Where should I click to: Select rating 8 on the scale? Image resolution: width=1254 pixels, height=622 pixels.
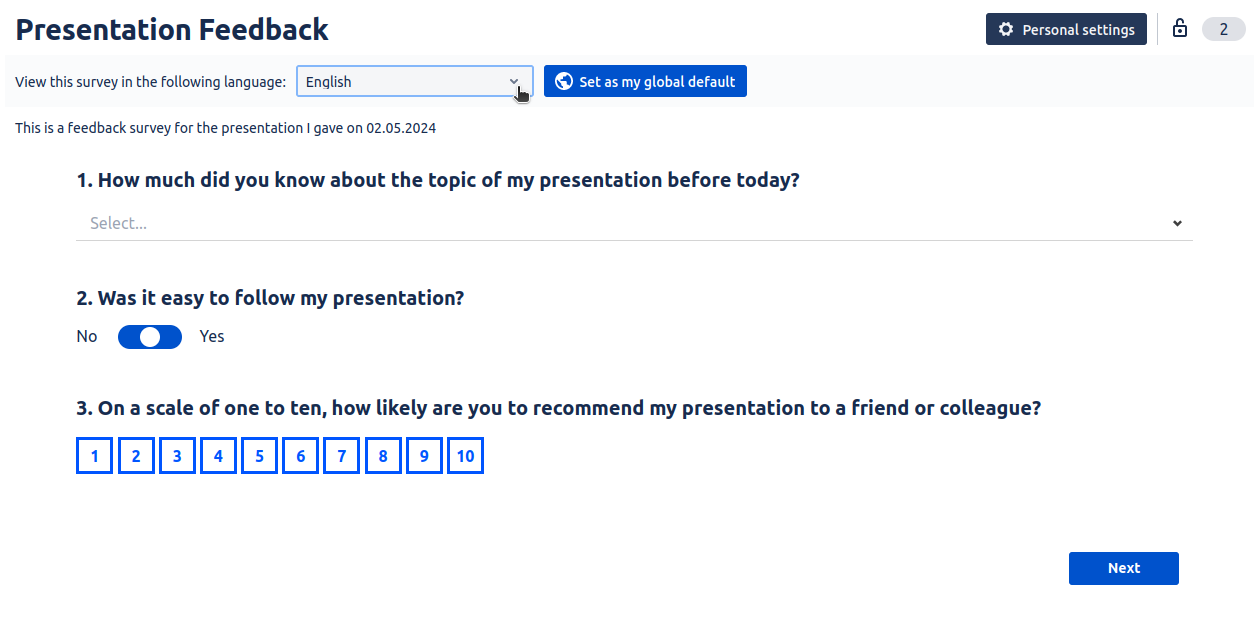coord(383,457)
